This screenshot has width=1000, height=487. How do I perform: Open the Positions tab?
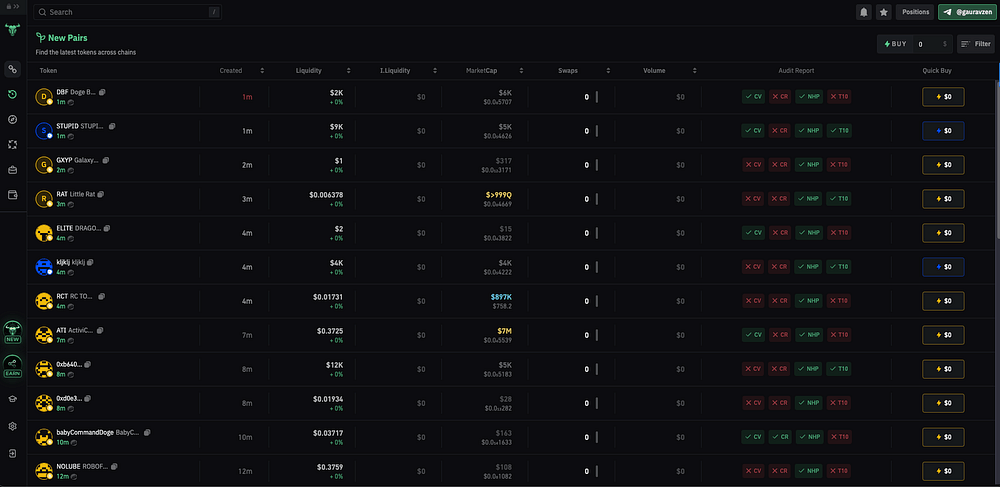pos(915,12)
